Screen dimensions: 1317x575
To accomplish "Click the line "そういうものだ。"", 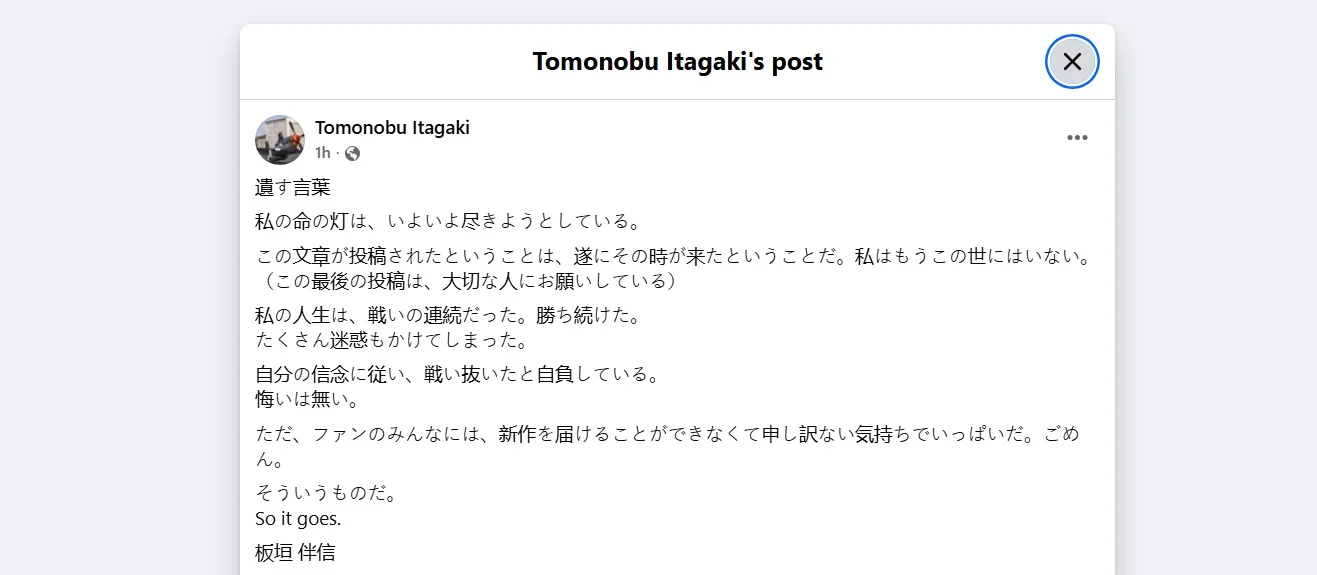I will point(326,493).
